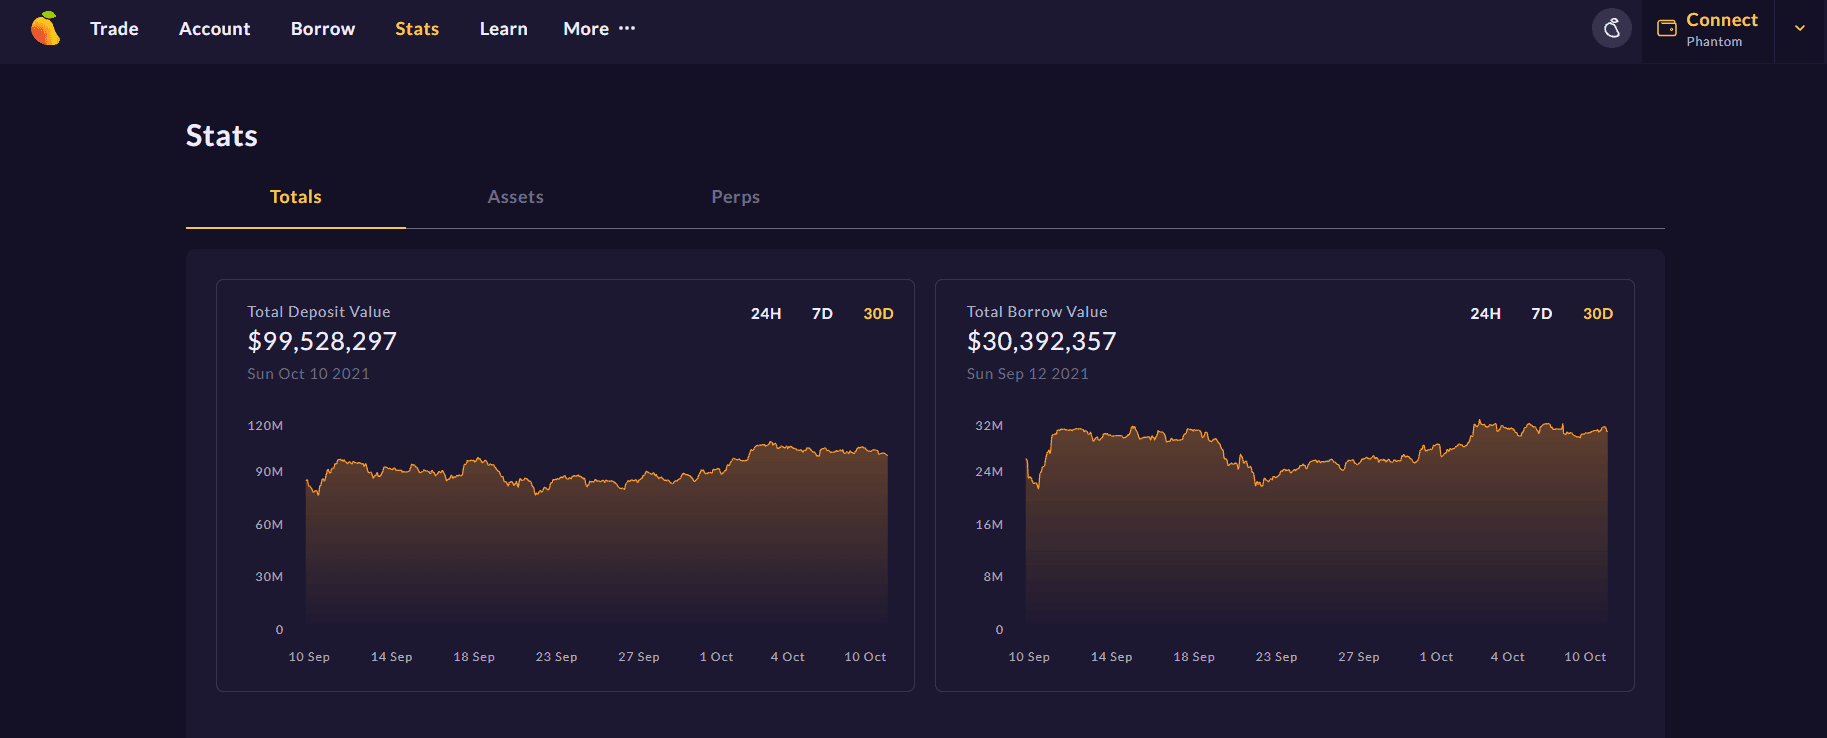Switch to the Perps tab
Screen dimensions: 1827x738
(736, 197)
